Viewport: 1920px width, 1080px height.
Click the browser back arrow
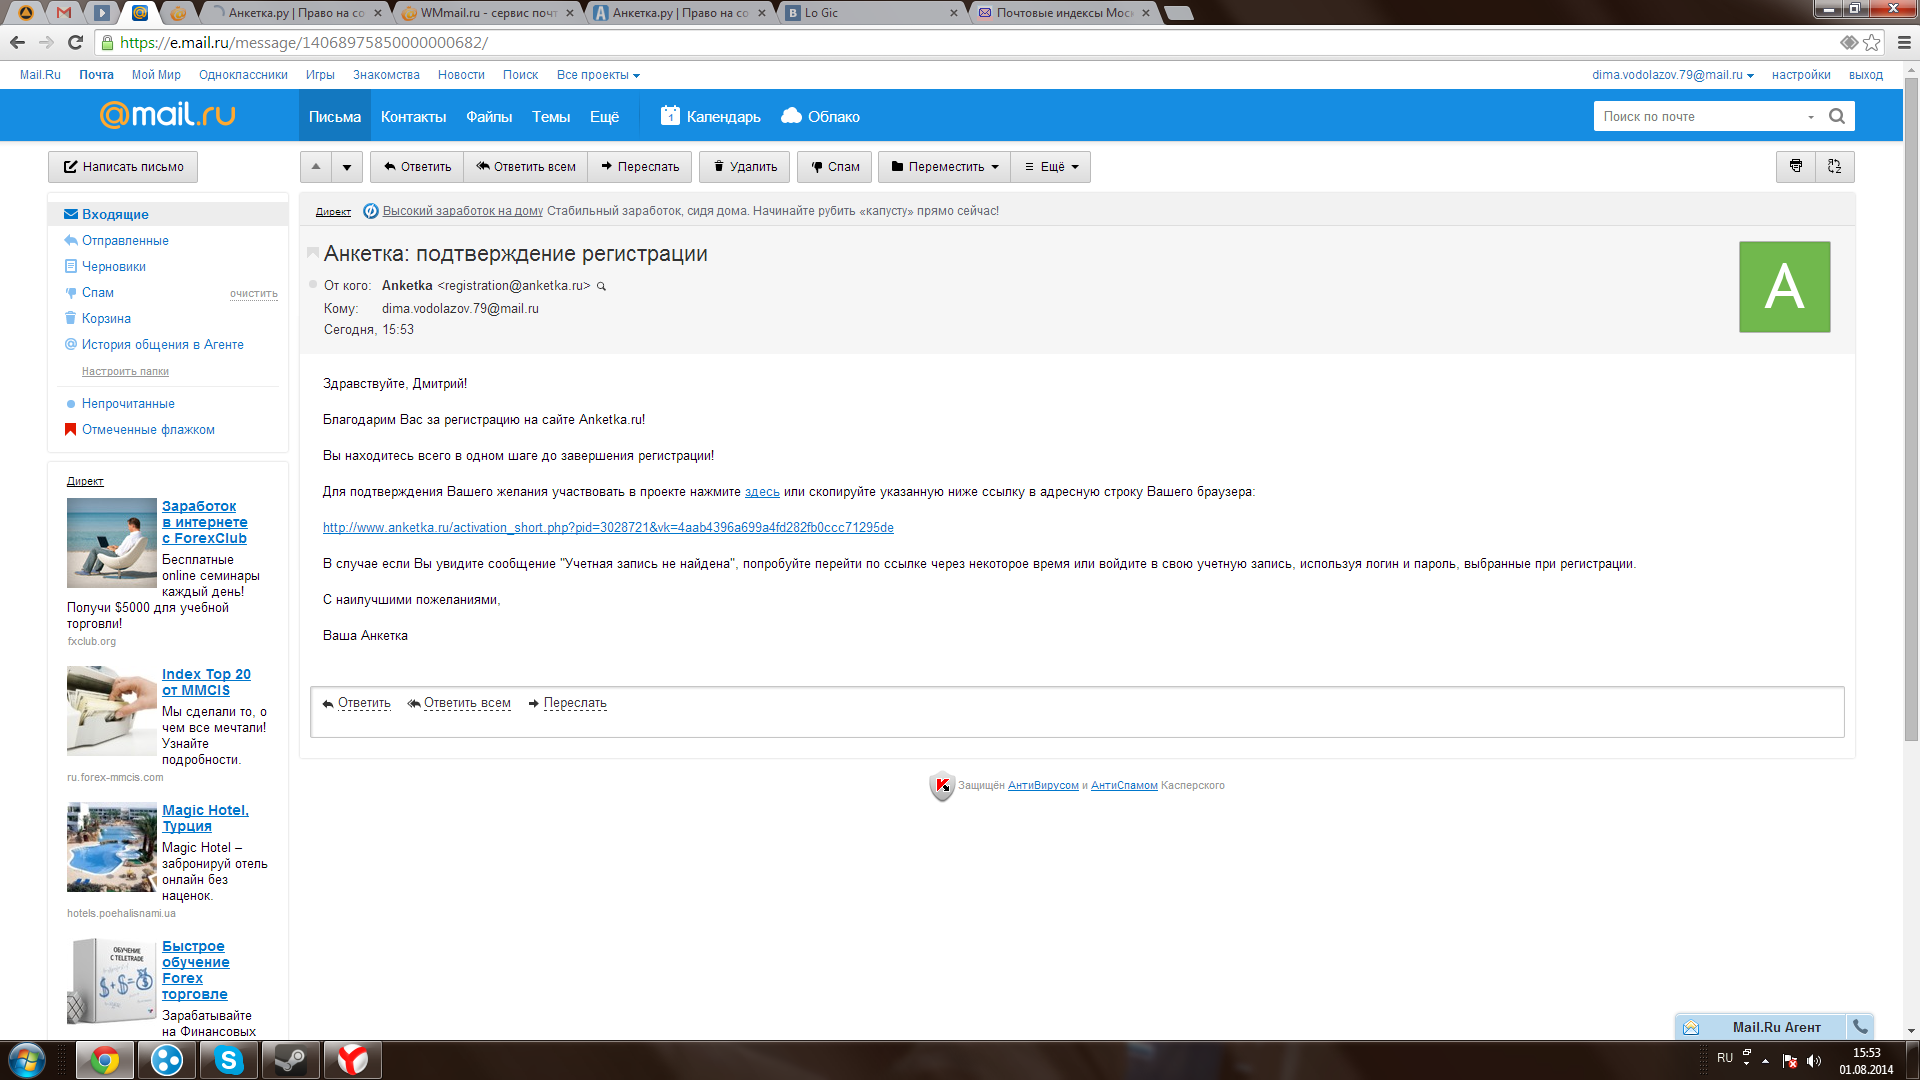(17, 42)
